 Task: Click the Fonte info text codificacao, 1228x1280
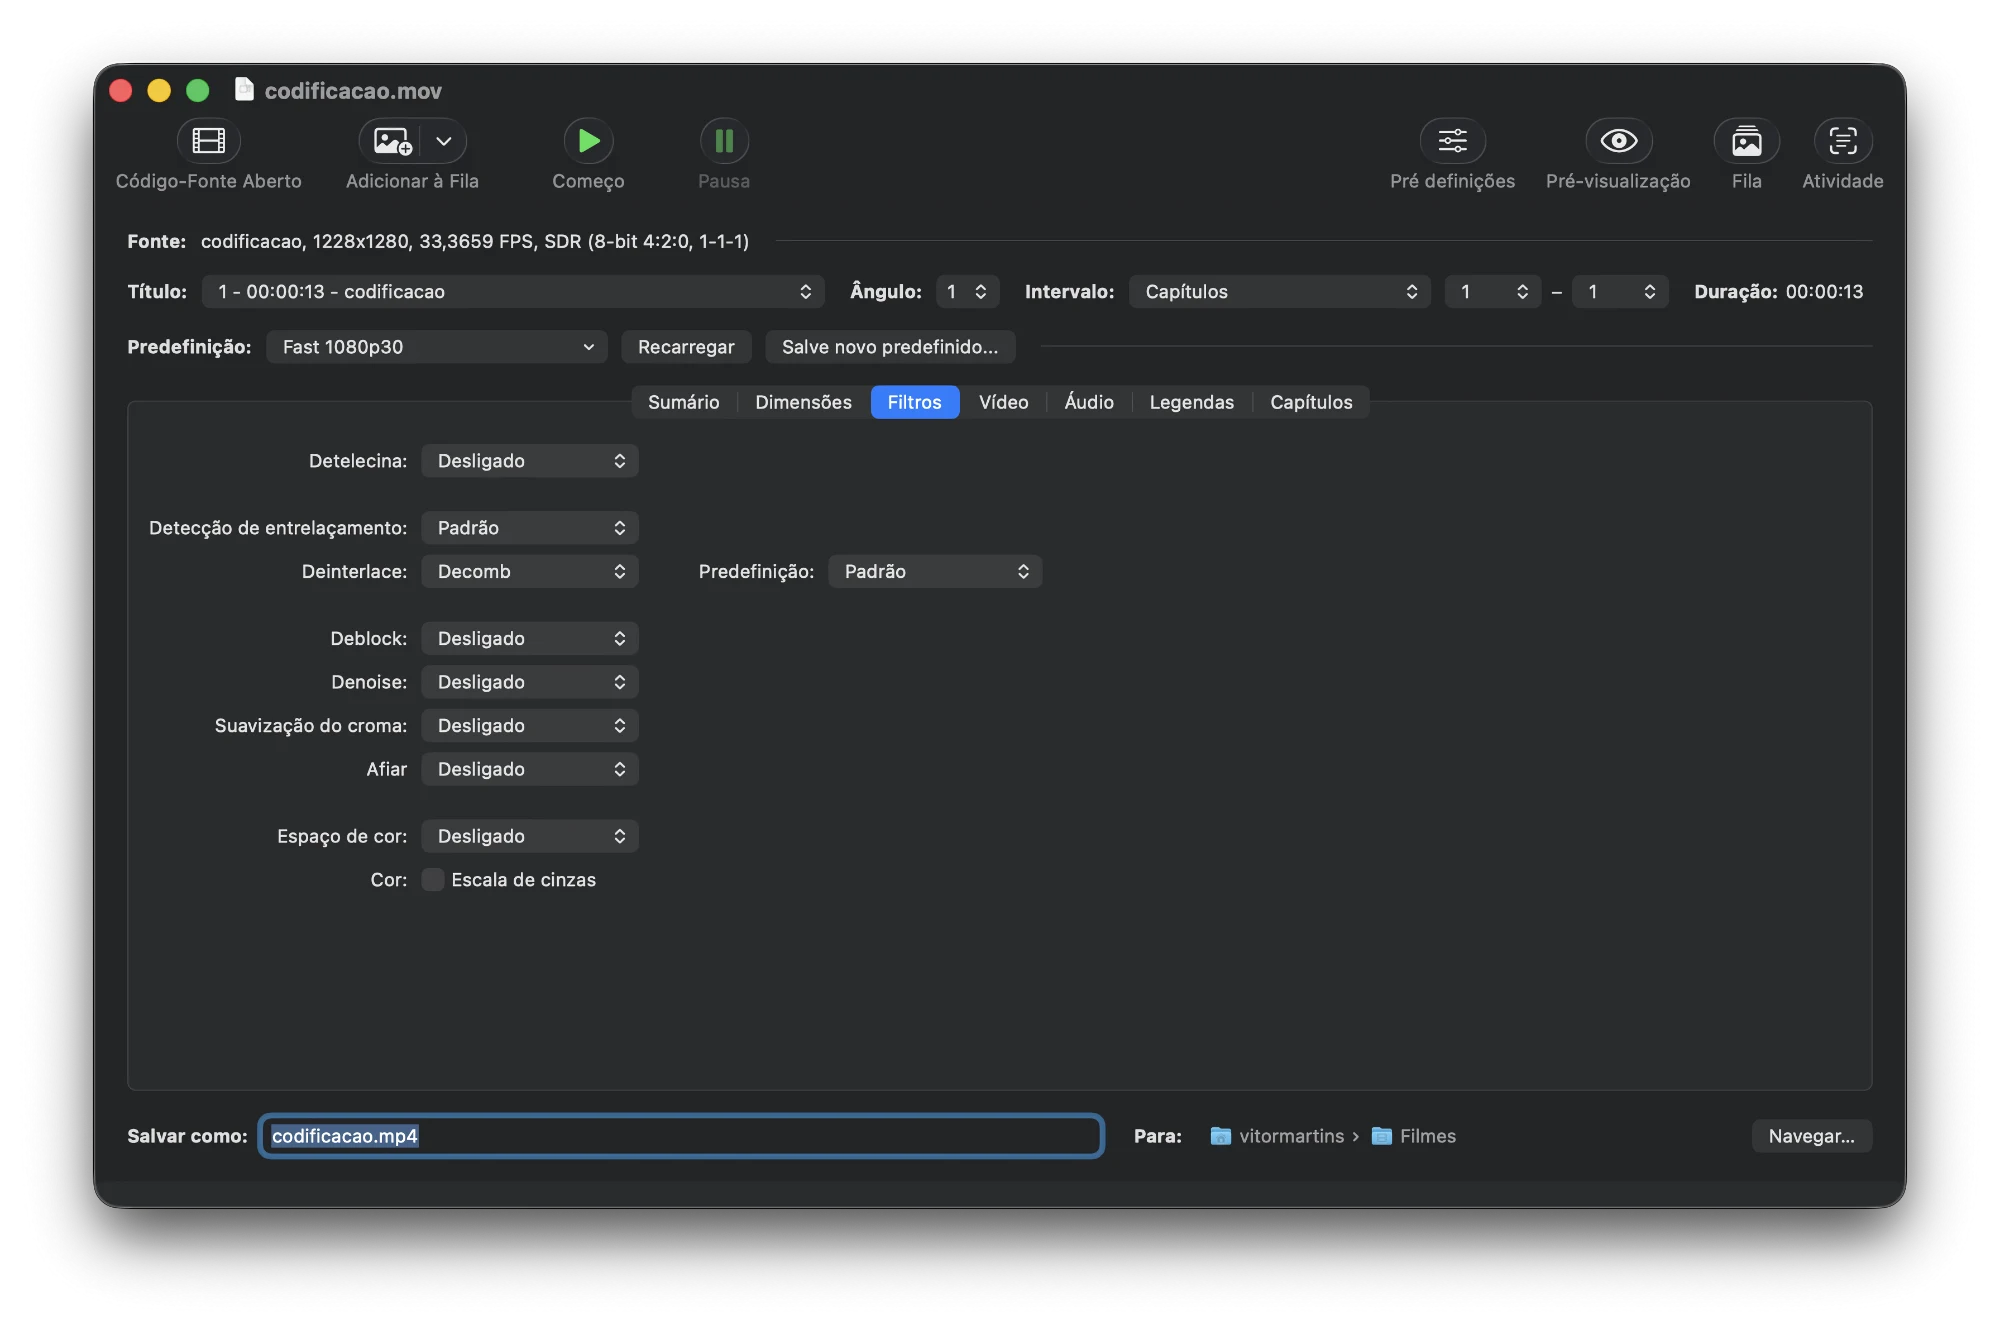[475, 241]
